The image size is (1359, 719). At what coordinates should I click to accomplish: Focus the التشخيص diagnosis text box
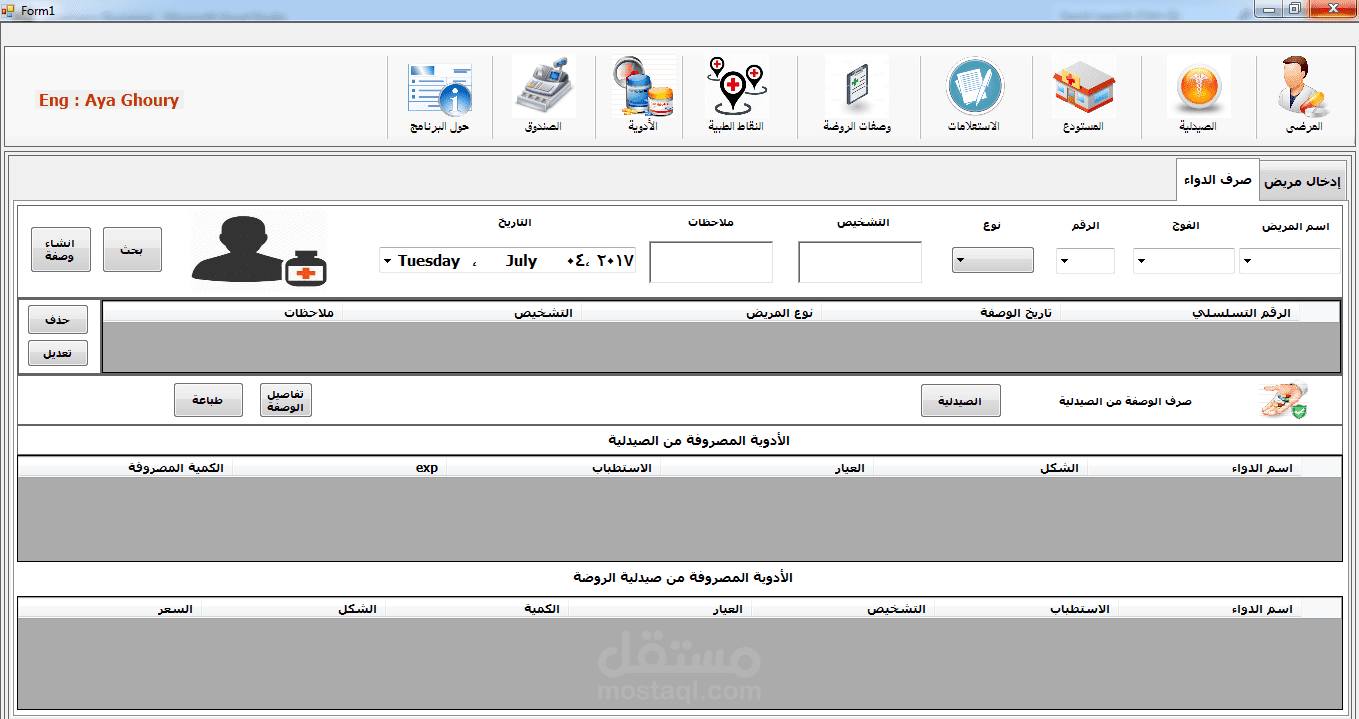(x=860, y=262)
